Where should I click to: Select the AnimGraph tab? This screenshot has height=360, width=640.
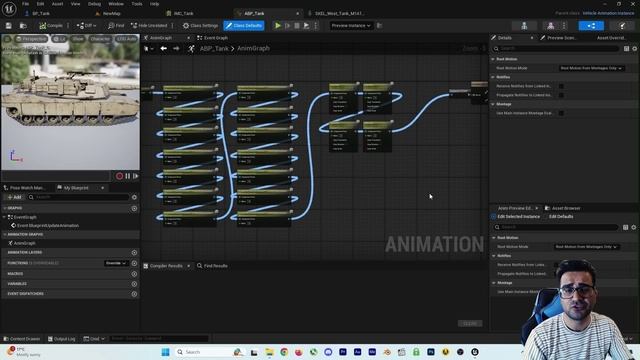pos(161,38)
